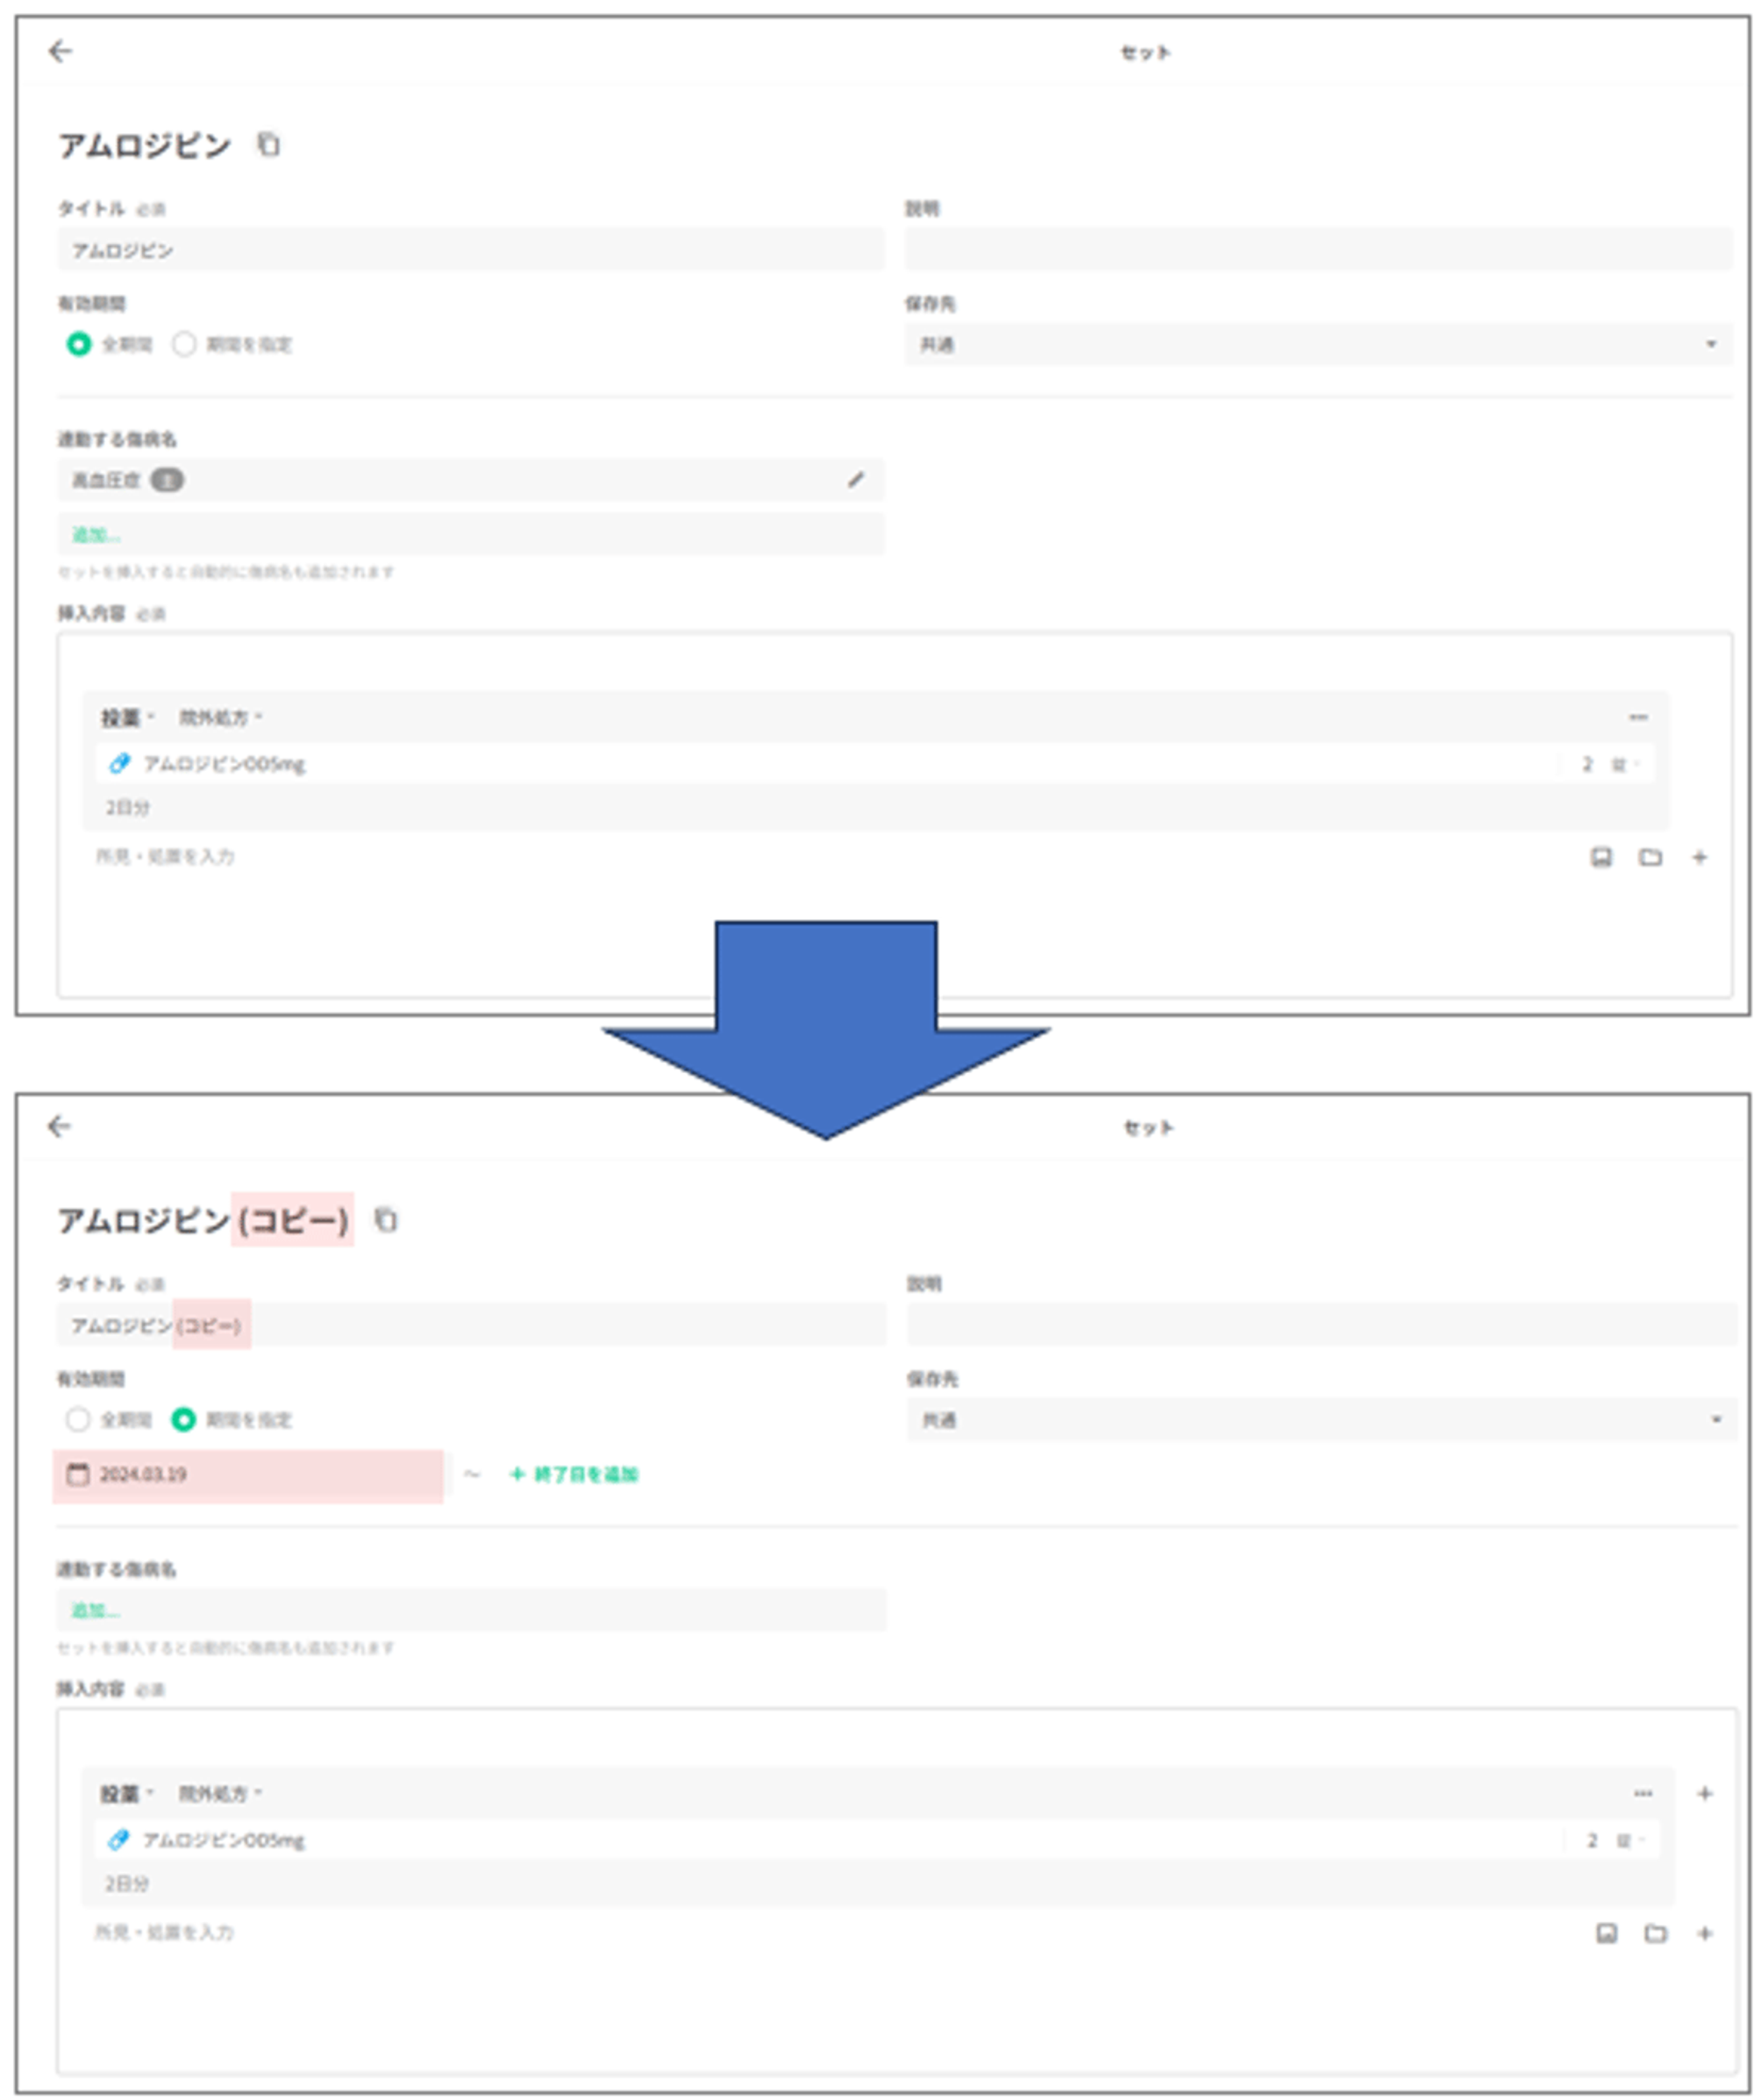Open 保存先 dropdown in top form
This screenshot has height=2100, width=1754.
pos(1317,344)
